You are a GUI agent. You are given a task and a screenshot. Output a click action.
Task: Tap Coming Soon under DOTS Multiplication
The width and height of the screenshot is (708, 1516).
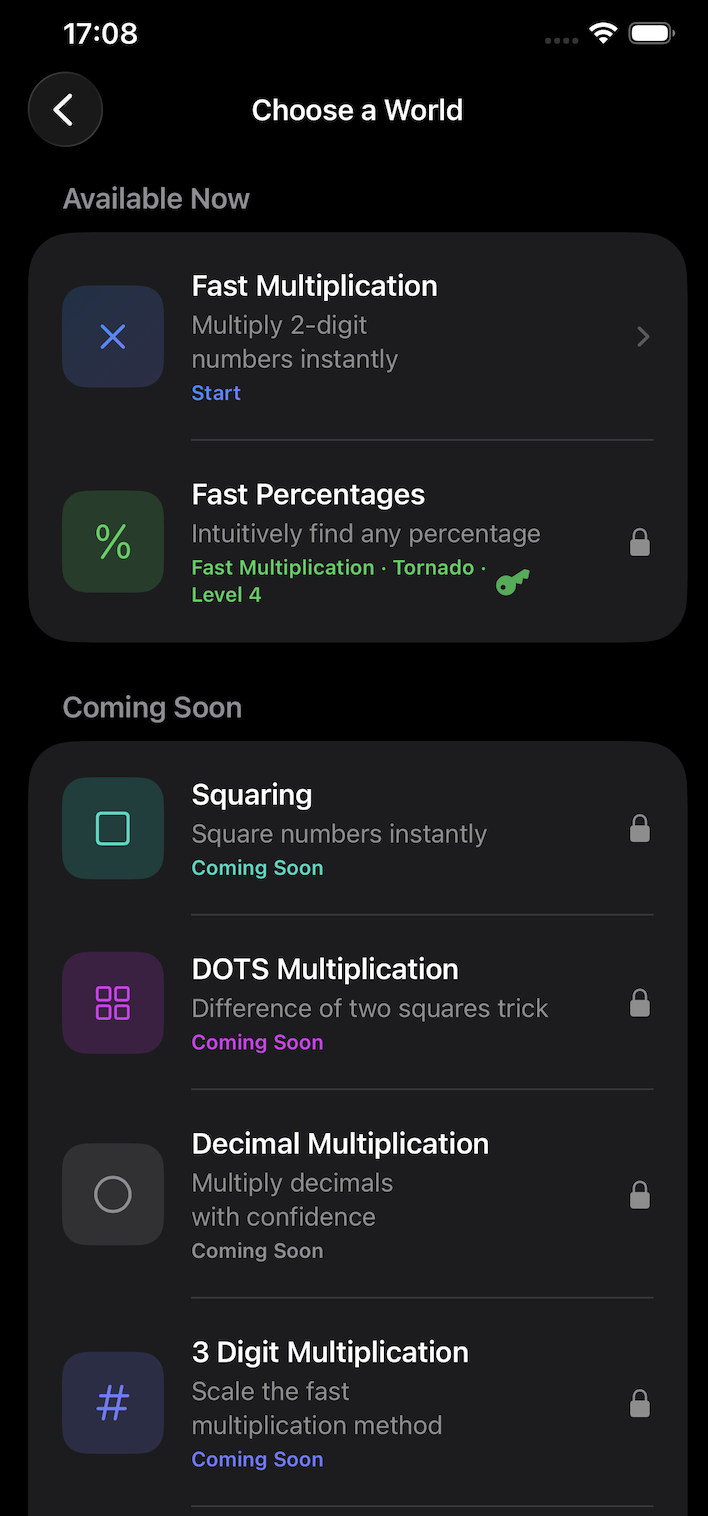pos(257,1042)
